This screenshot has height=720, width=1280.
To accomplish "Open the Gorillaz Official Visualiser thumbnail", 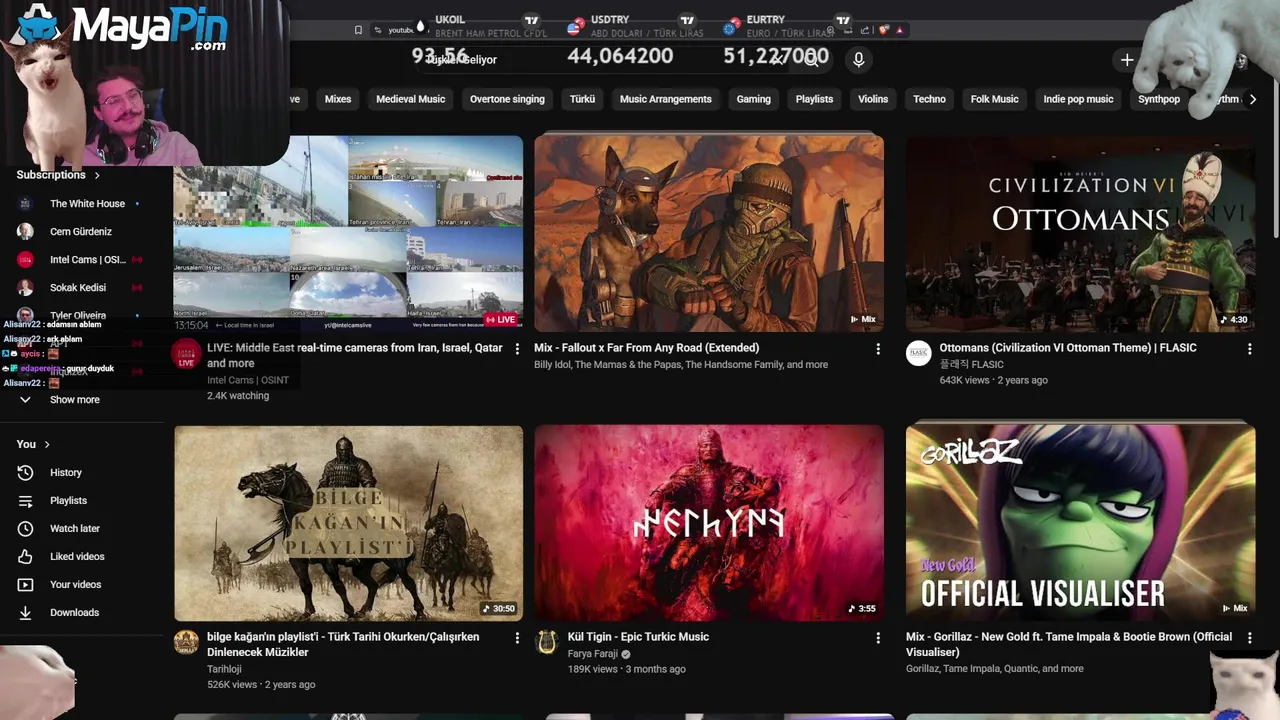I will (x=1080, y=523).
